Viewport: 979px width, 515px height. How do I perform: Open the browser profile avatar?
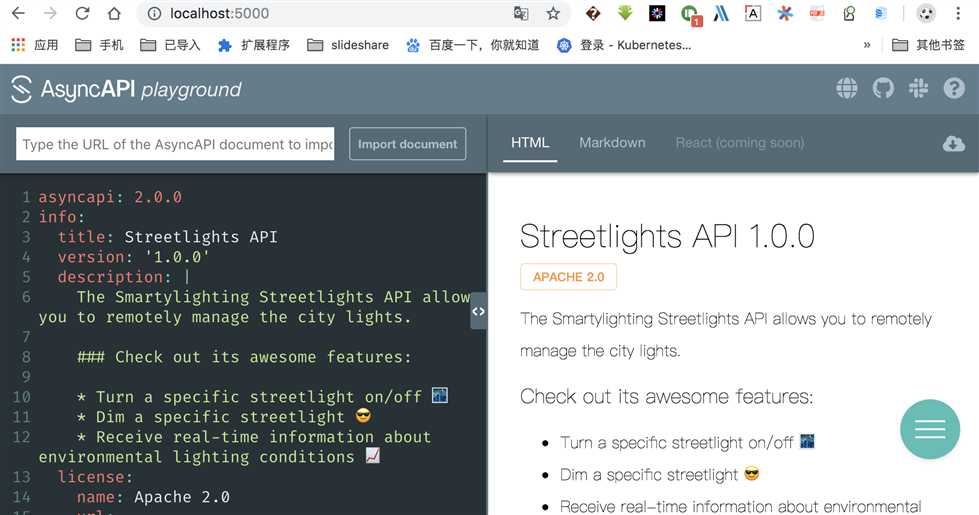926,13
